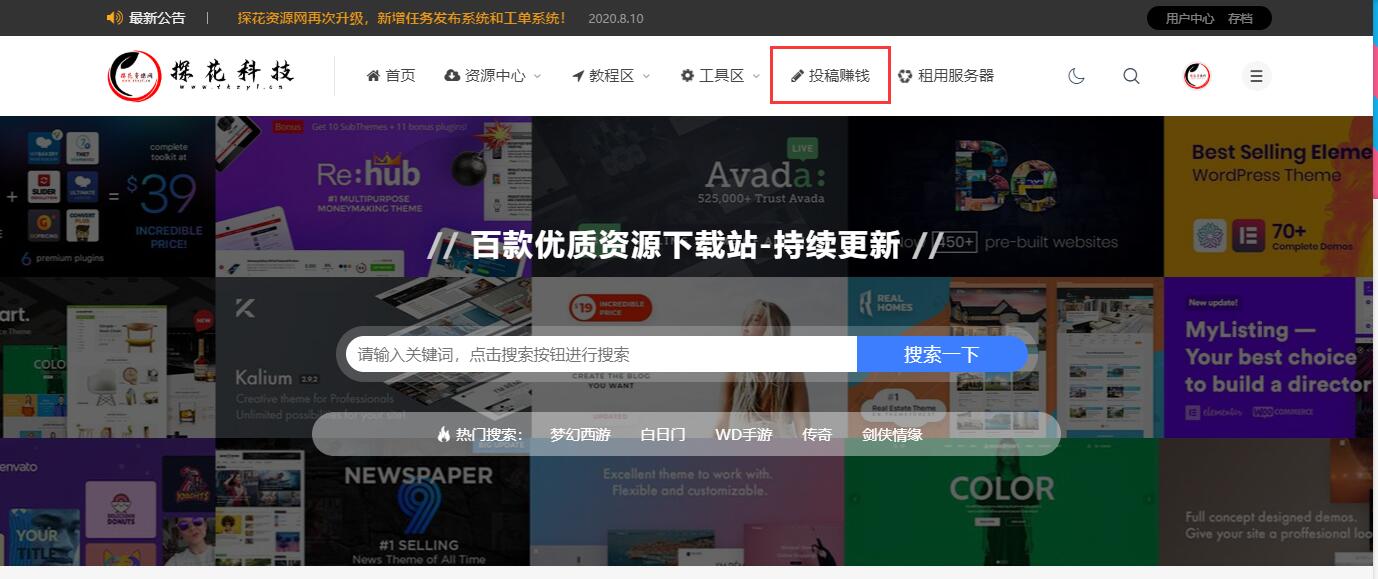
Task: Expand the 资源中心 dropdown chevron
Action: (x=537, y=76)
